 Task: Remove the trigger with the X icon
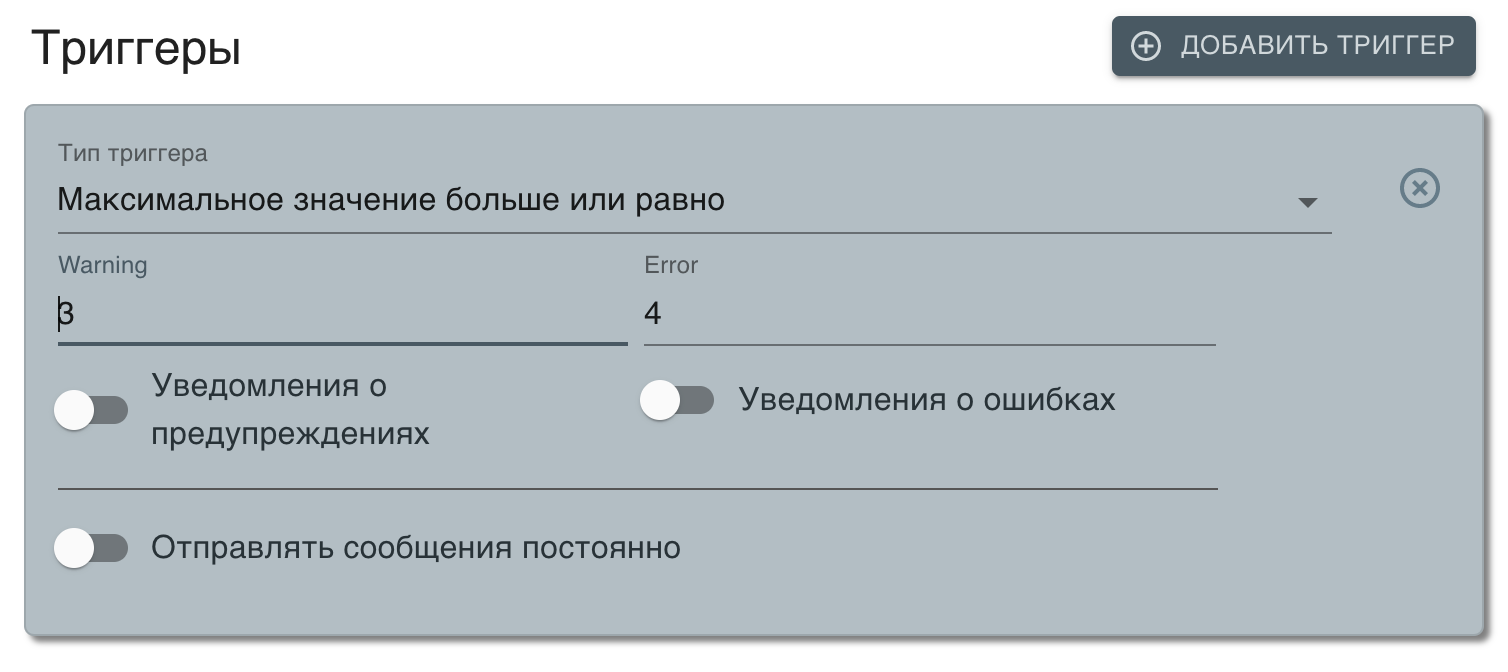[1419, 188]
